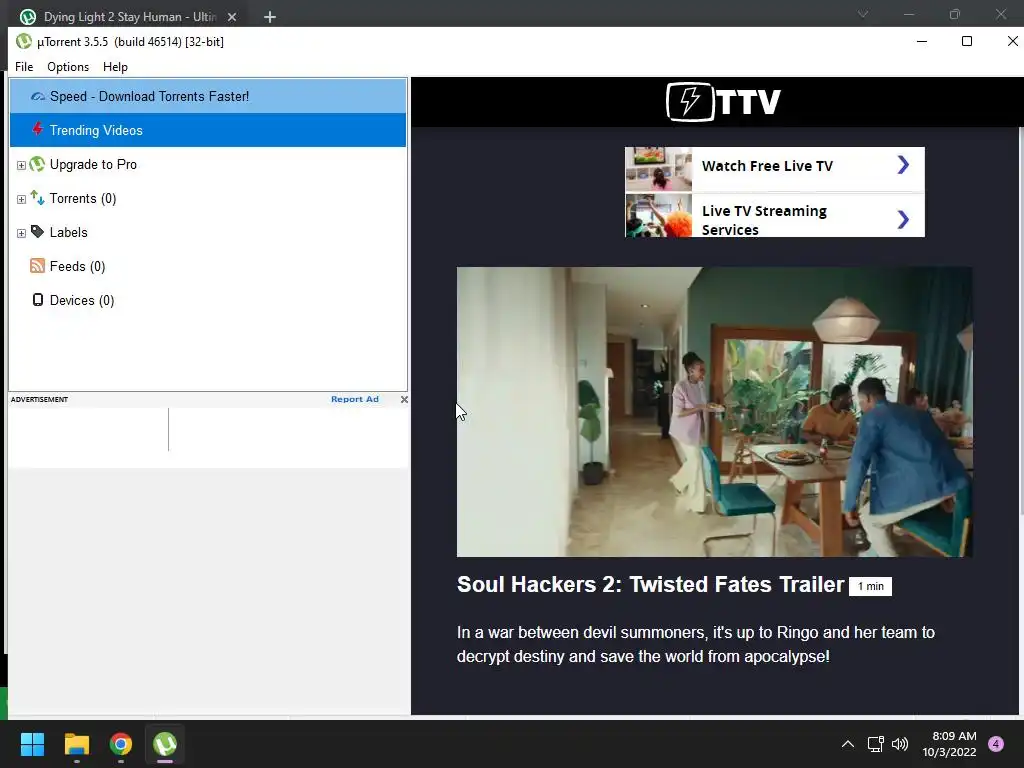The image size is (1024, 768).
Task: Click the uTorrent title bar logo icon
Action: pyautogui.click(x=24, y=42)
